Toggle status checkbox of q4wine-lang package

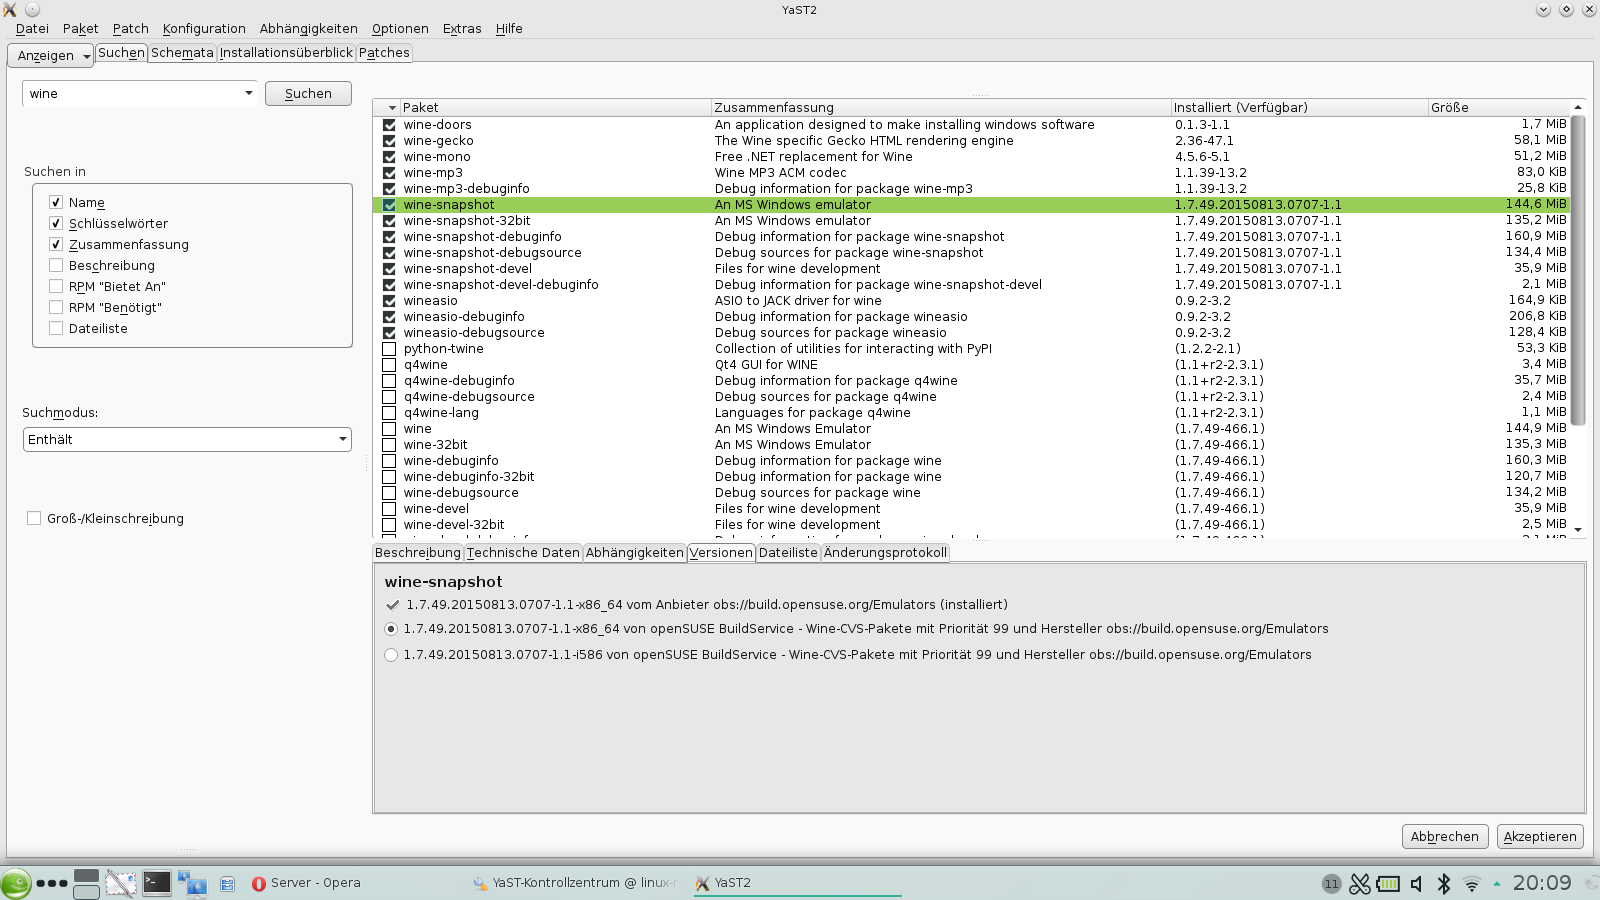[x=389, y=413]
